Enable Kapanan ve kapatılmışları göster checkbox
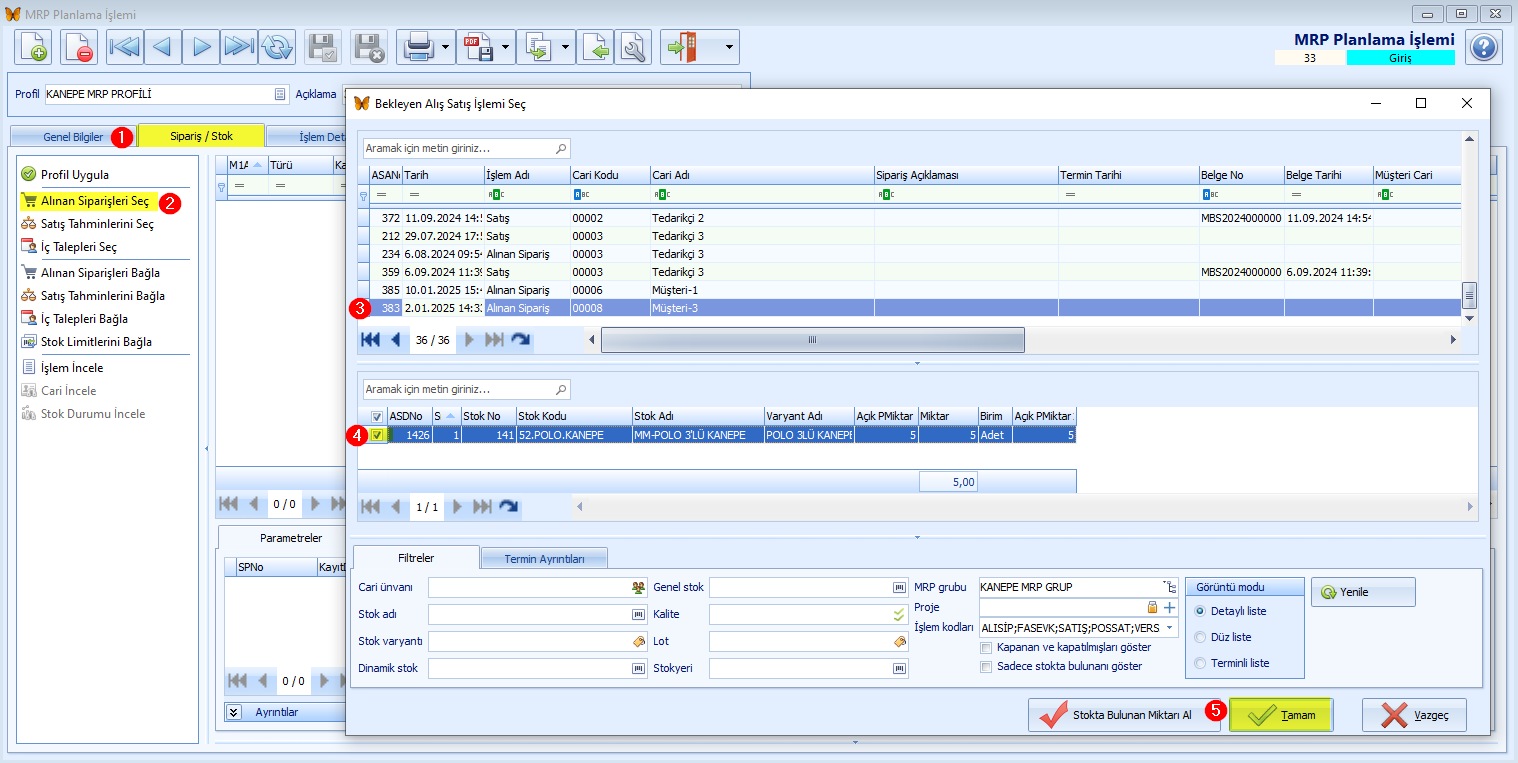Screen dimensions: 1518x763 click(x=986, y=647)
